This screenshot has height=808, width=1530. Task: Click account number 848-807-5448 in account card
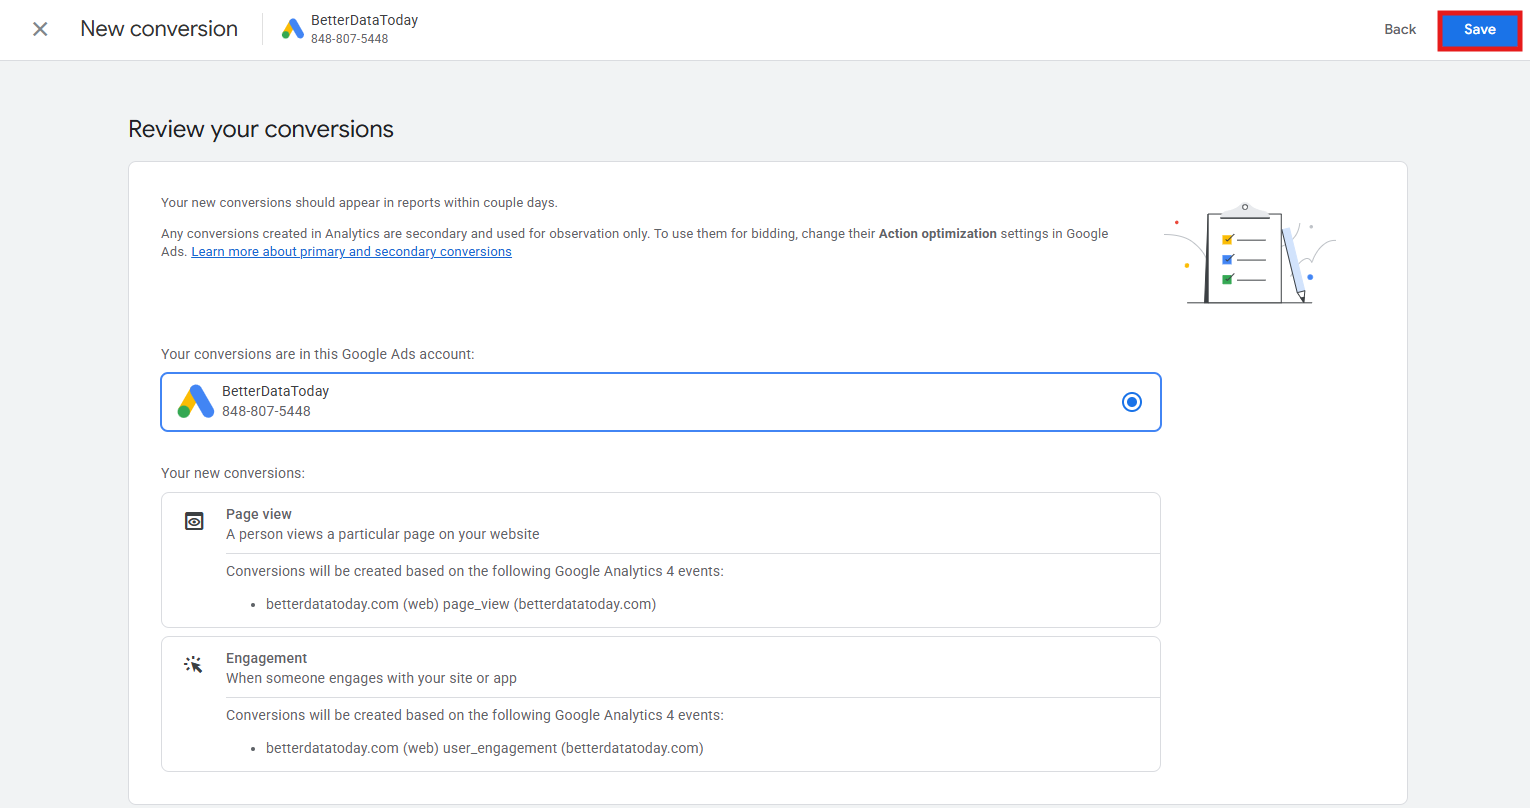point(266,411)
